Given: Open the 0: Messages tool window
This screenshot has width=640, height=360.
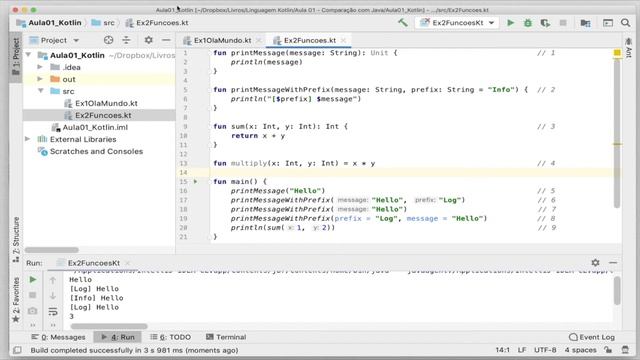Looking at the screenshot, I should 58,337.
